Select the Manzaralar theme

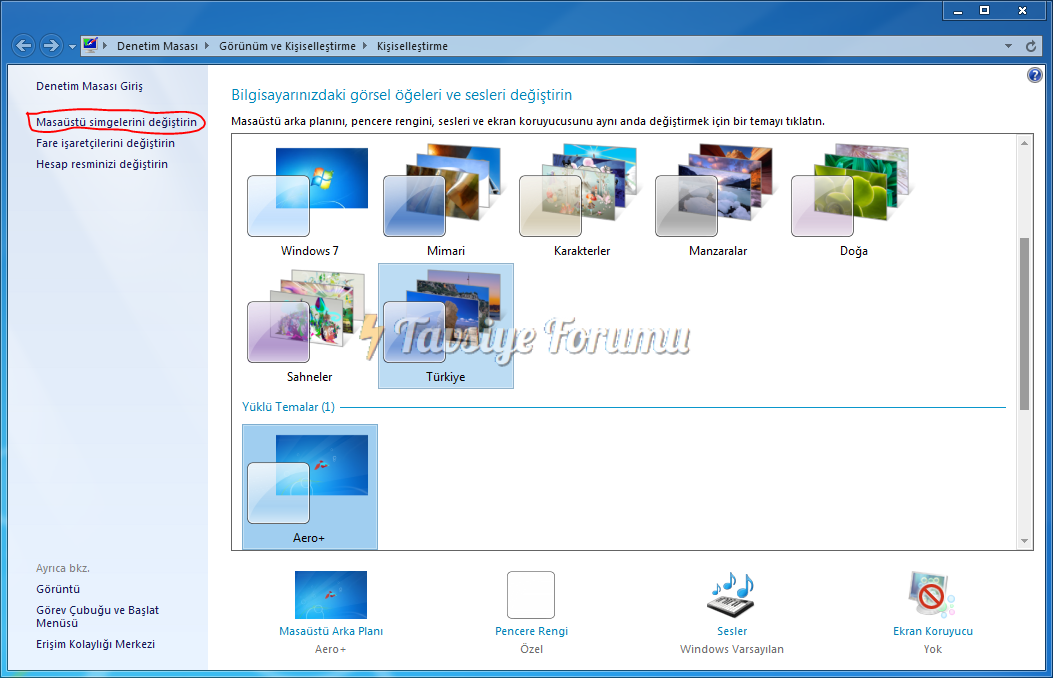(718, 200)
